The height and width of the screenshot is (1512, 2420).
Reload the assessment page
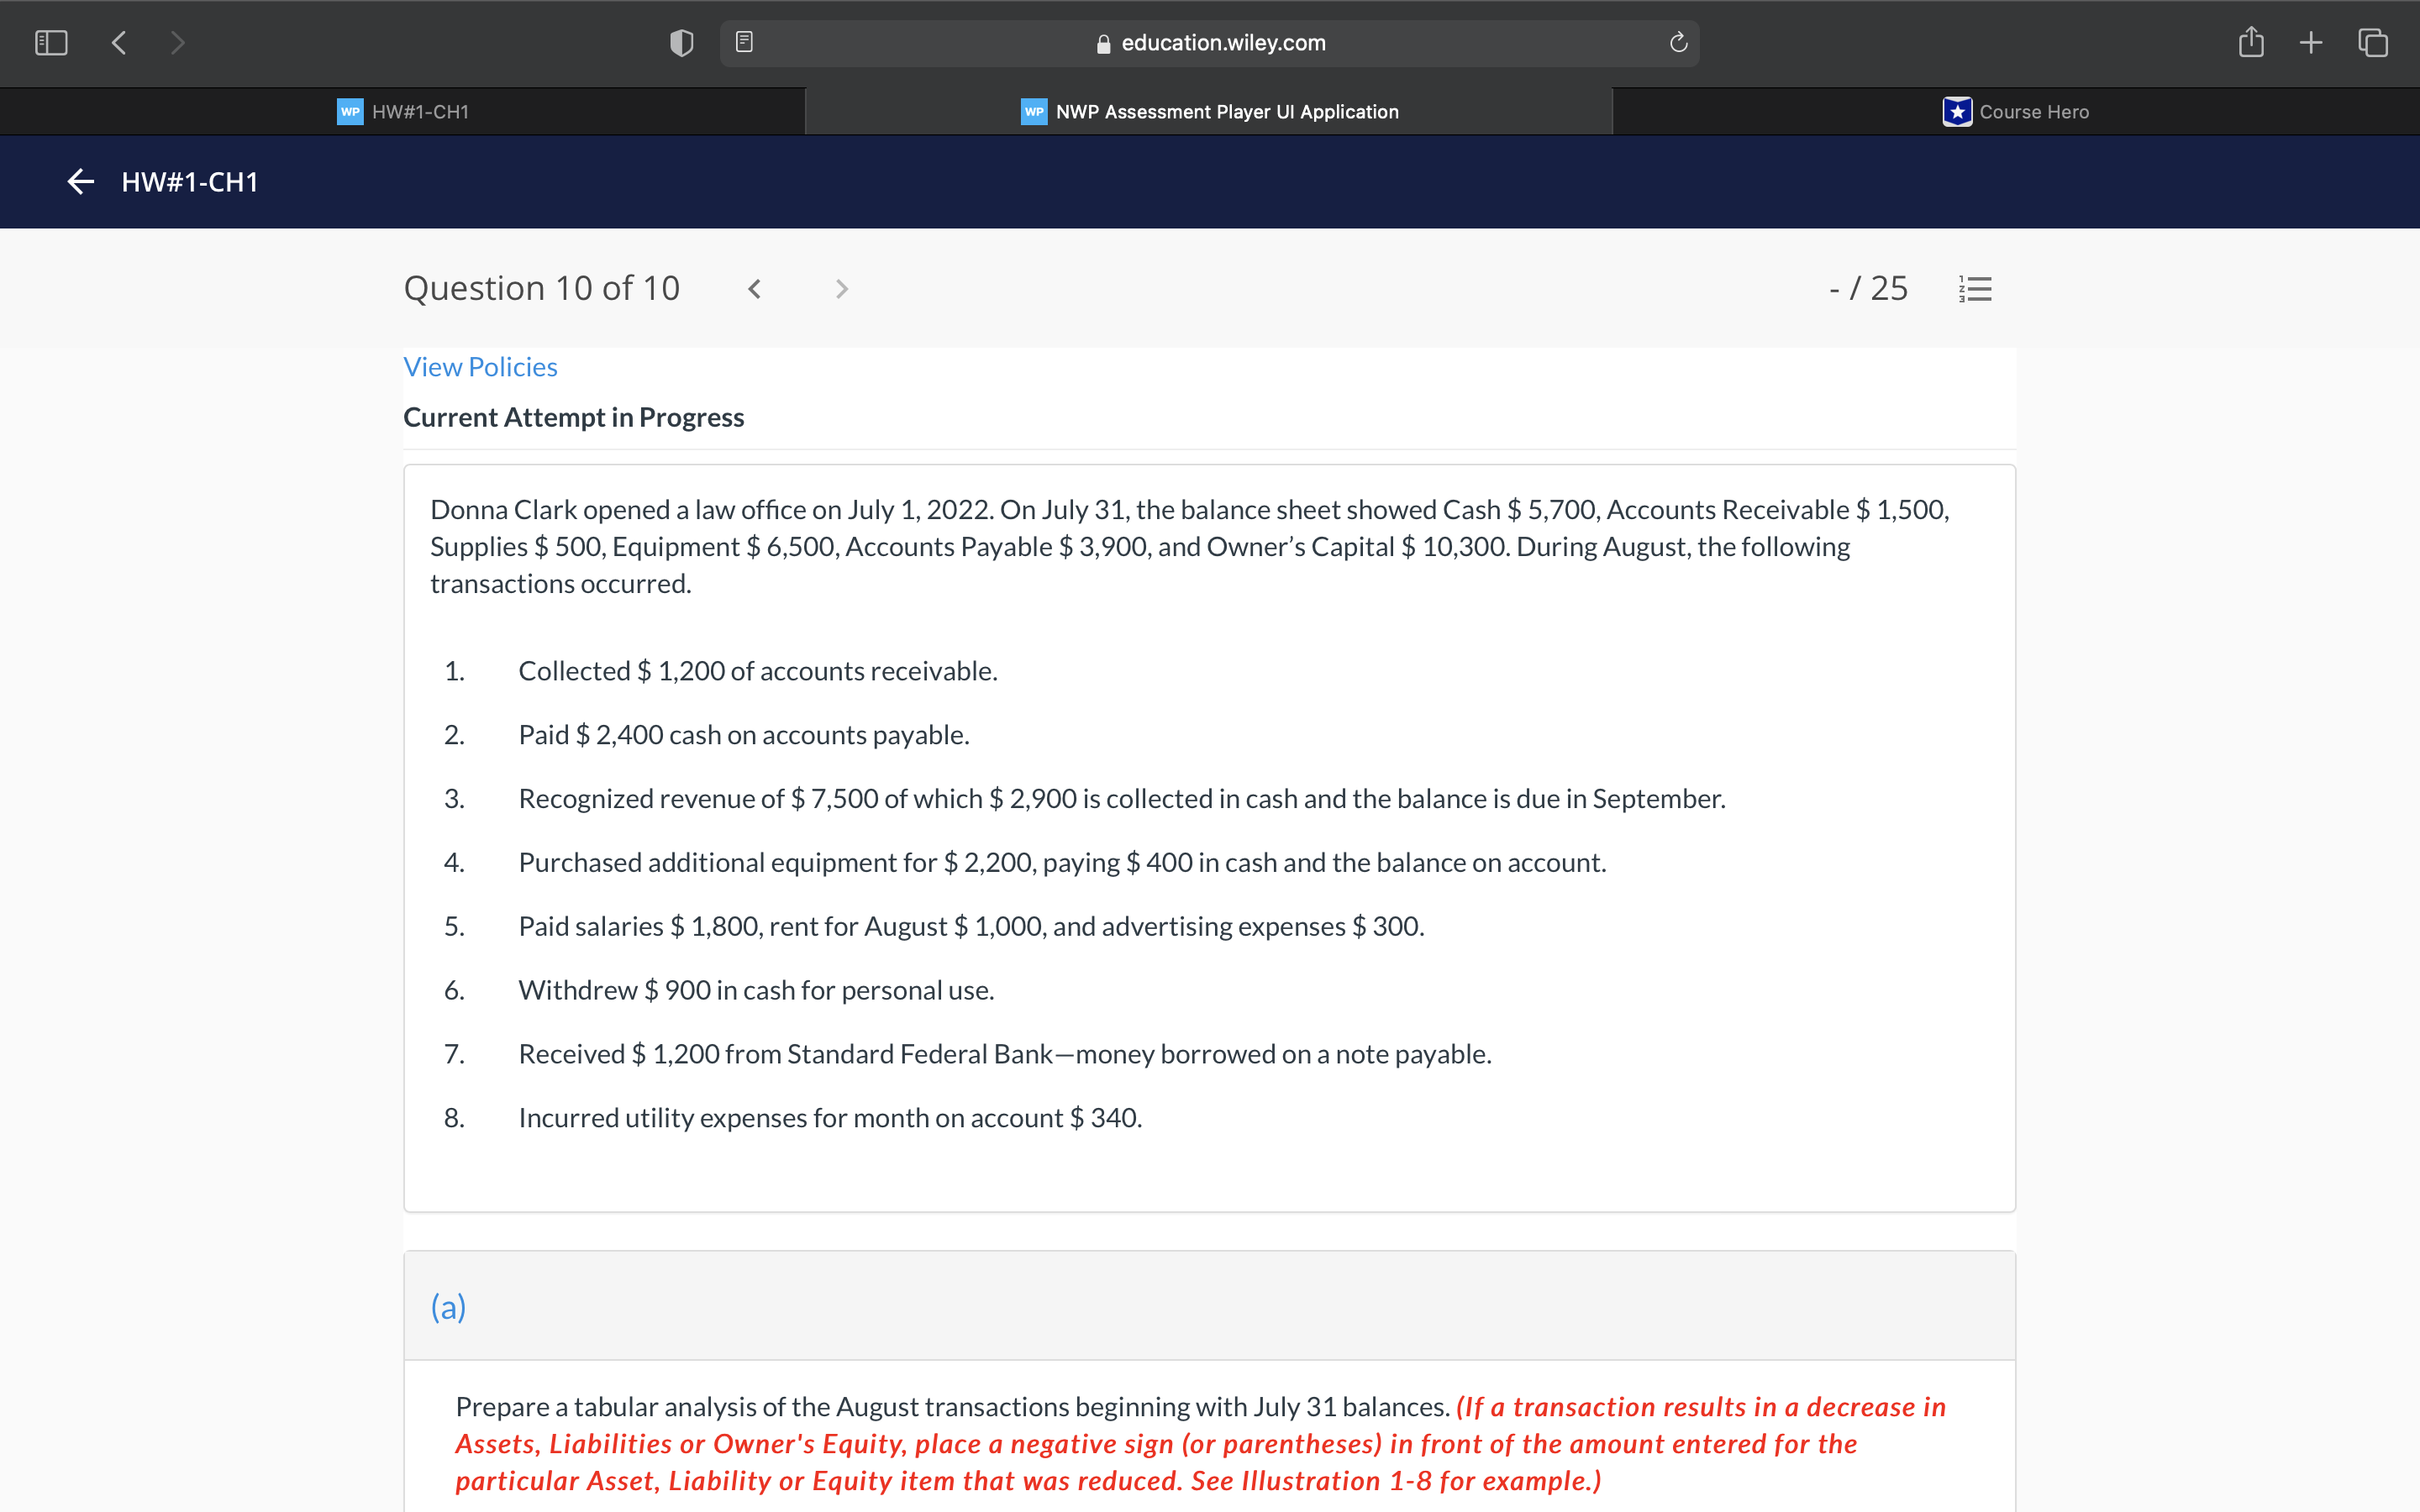tap(1677, 42)
